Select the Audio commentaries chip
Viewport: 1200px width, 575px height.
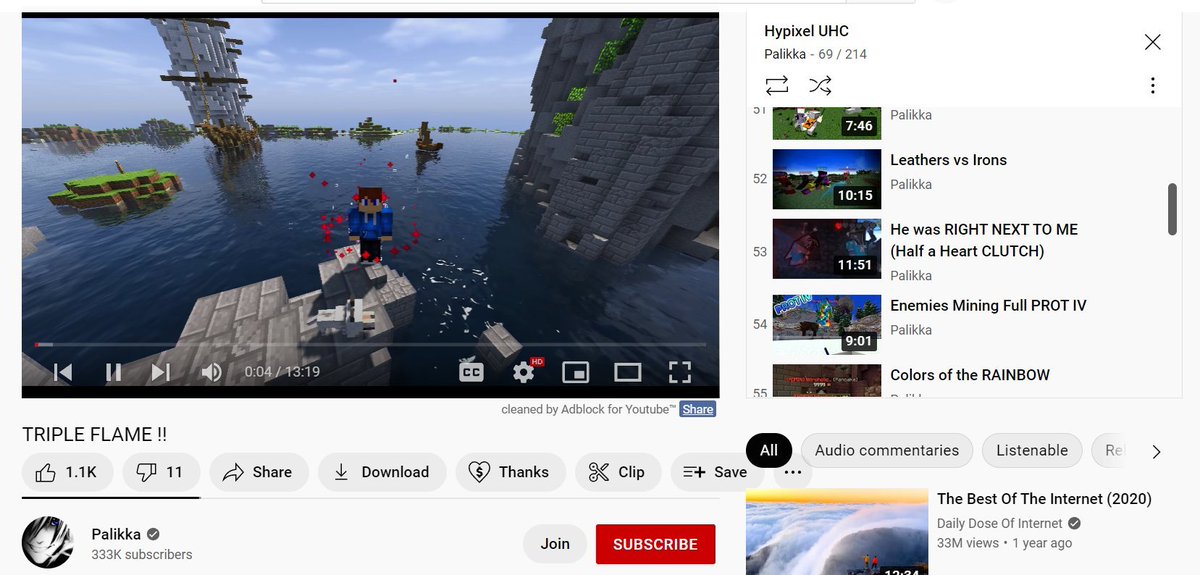click(x=886, y=450)
